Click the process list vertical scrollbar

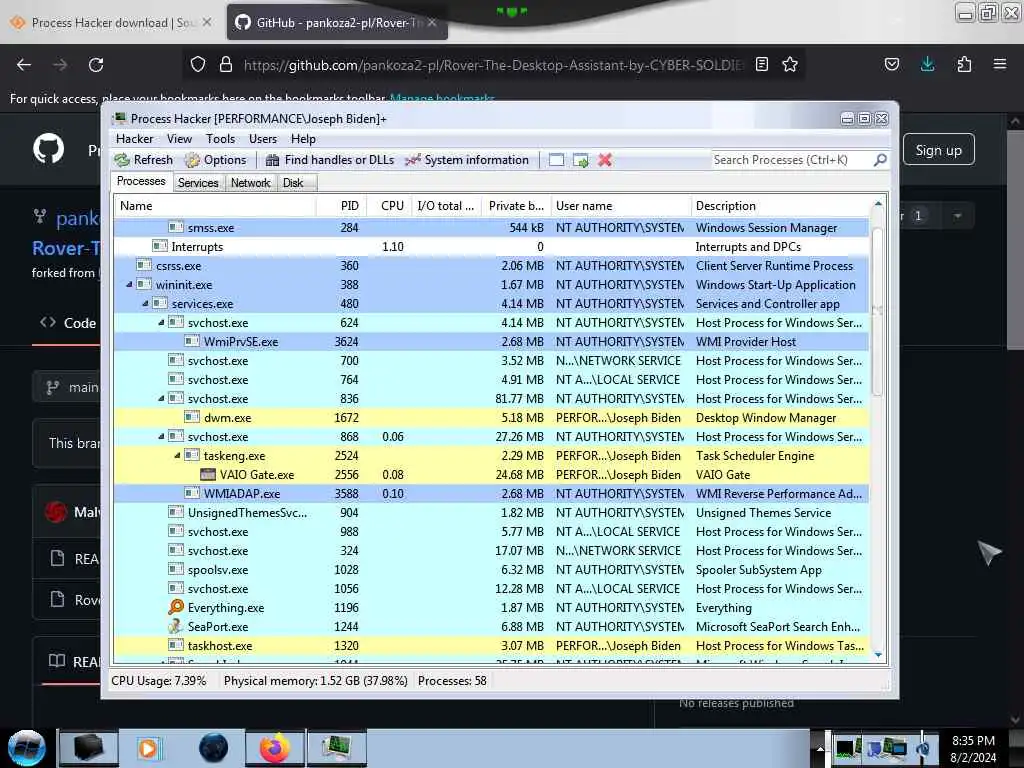point(878,312)
